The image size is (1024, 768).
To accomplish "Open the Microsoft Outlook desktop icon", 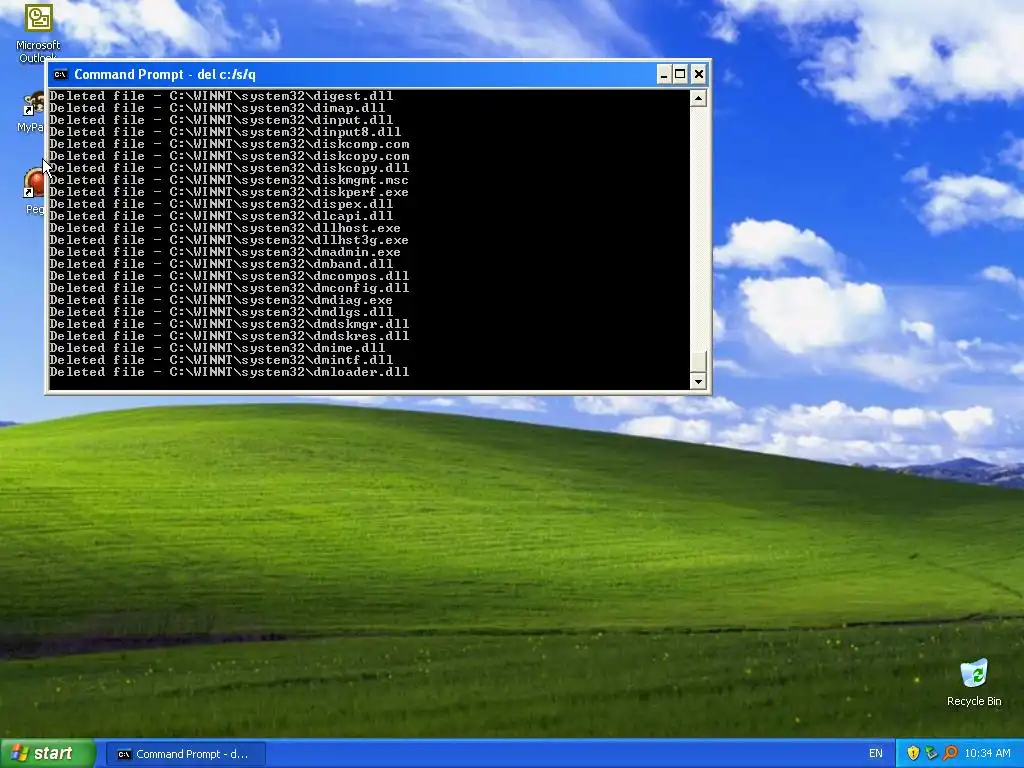I will [x=38, y=33].
